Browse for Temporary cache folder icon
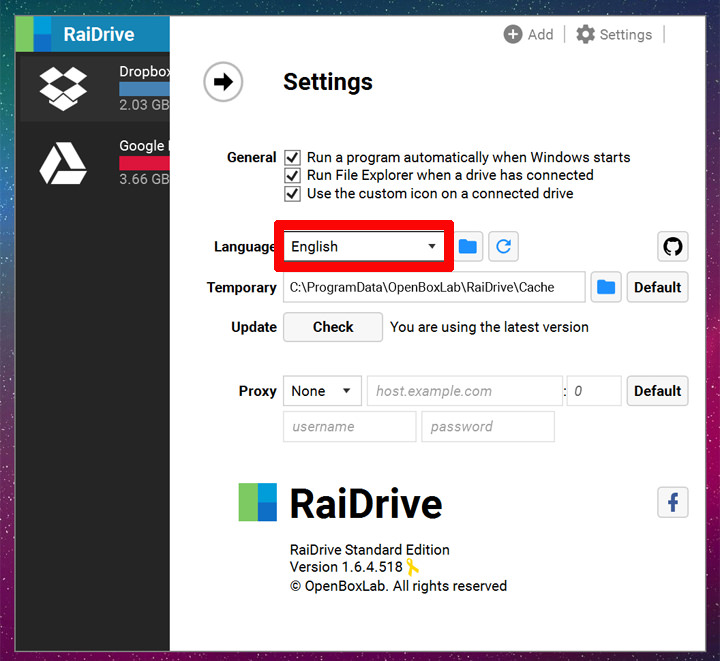The width and height of the screenshot is (720, 661). 606,287
